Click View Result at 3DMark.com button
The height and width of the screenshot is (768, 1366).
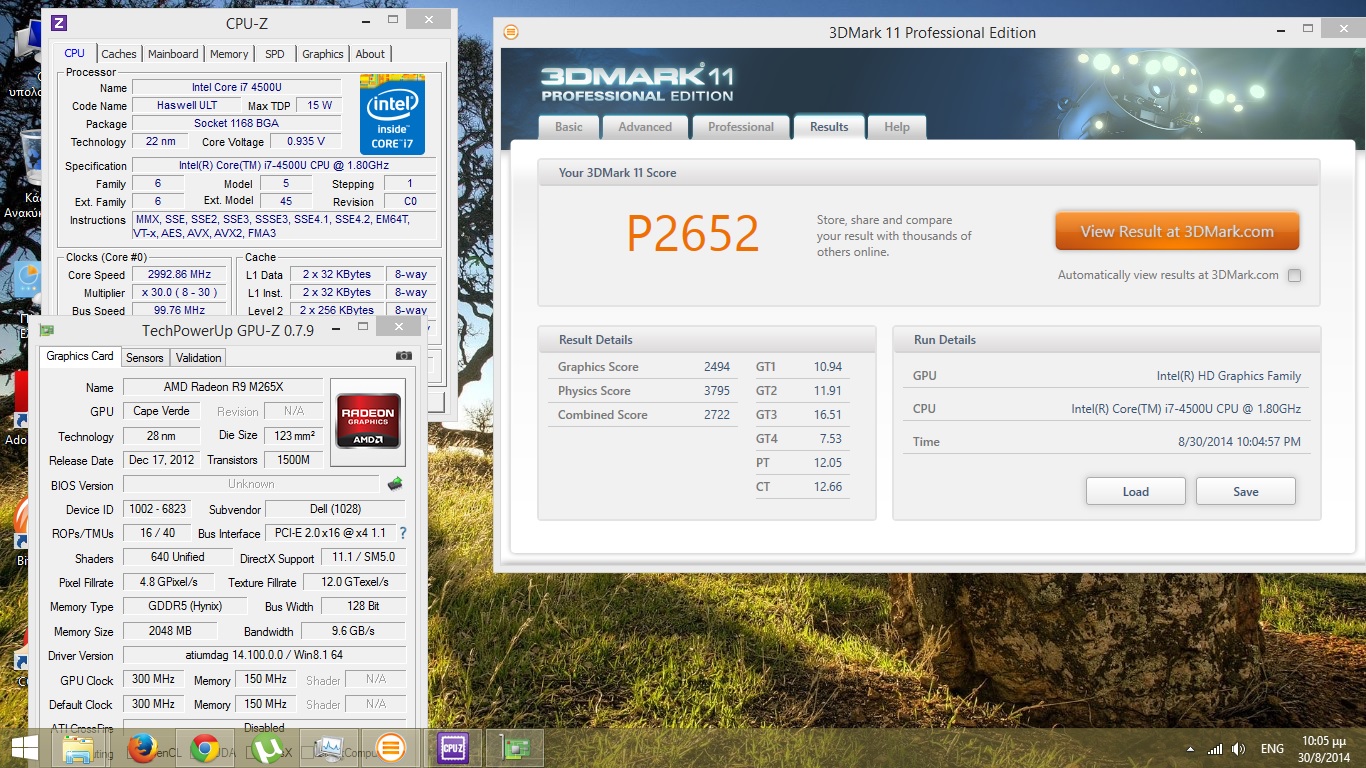tap(1177, 231)
